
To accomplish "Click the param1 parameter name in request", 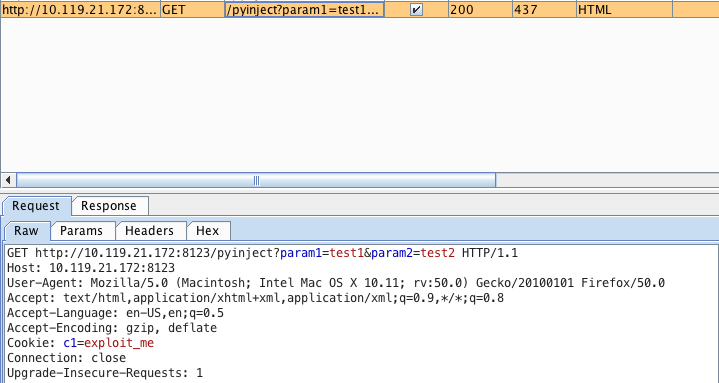I will click(301, 253).
